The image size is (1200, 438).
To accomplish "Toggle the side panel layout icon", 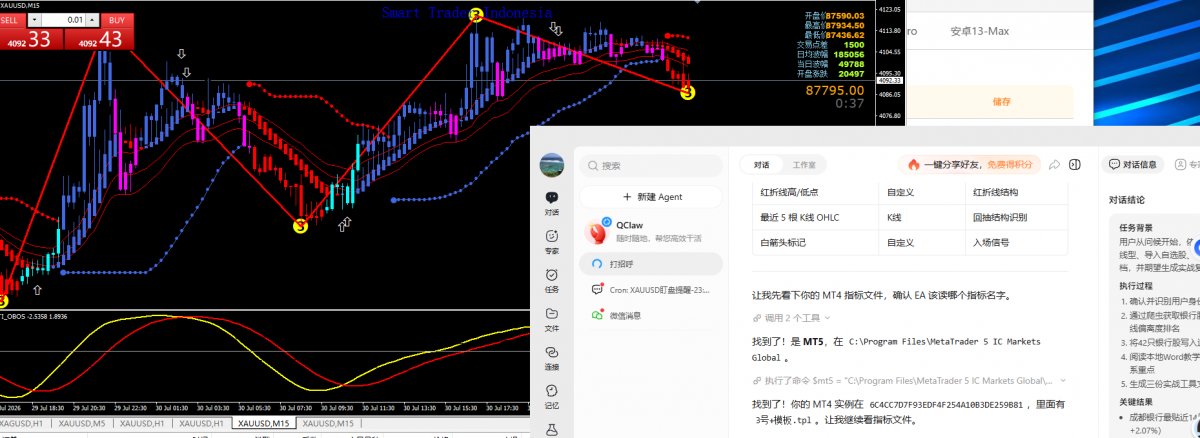I will 1075,164.
